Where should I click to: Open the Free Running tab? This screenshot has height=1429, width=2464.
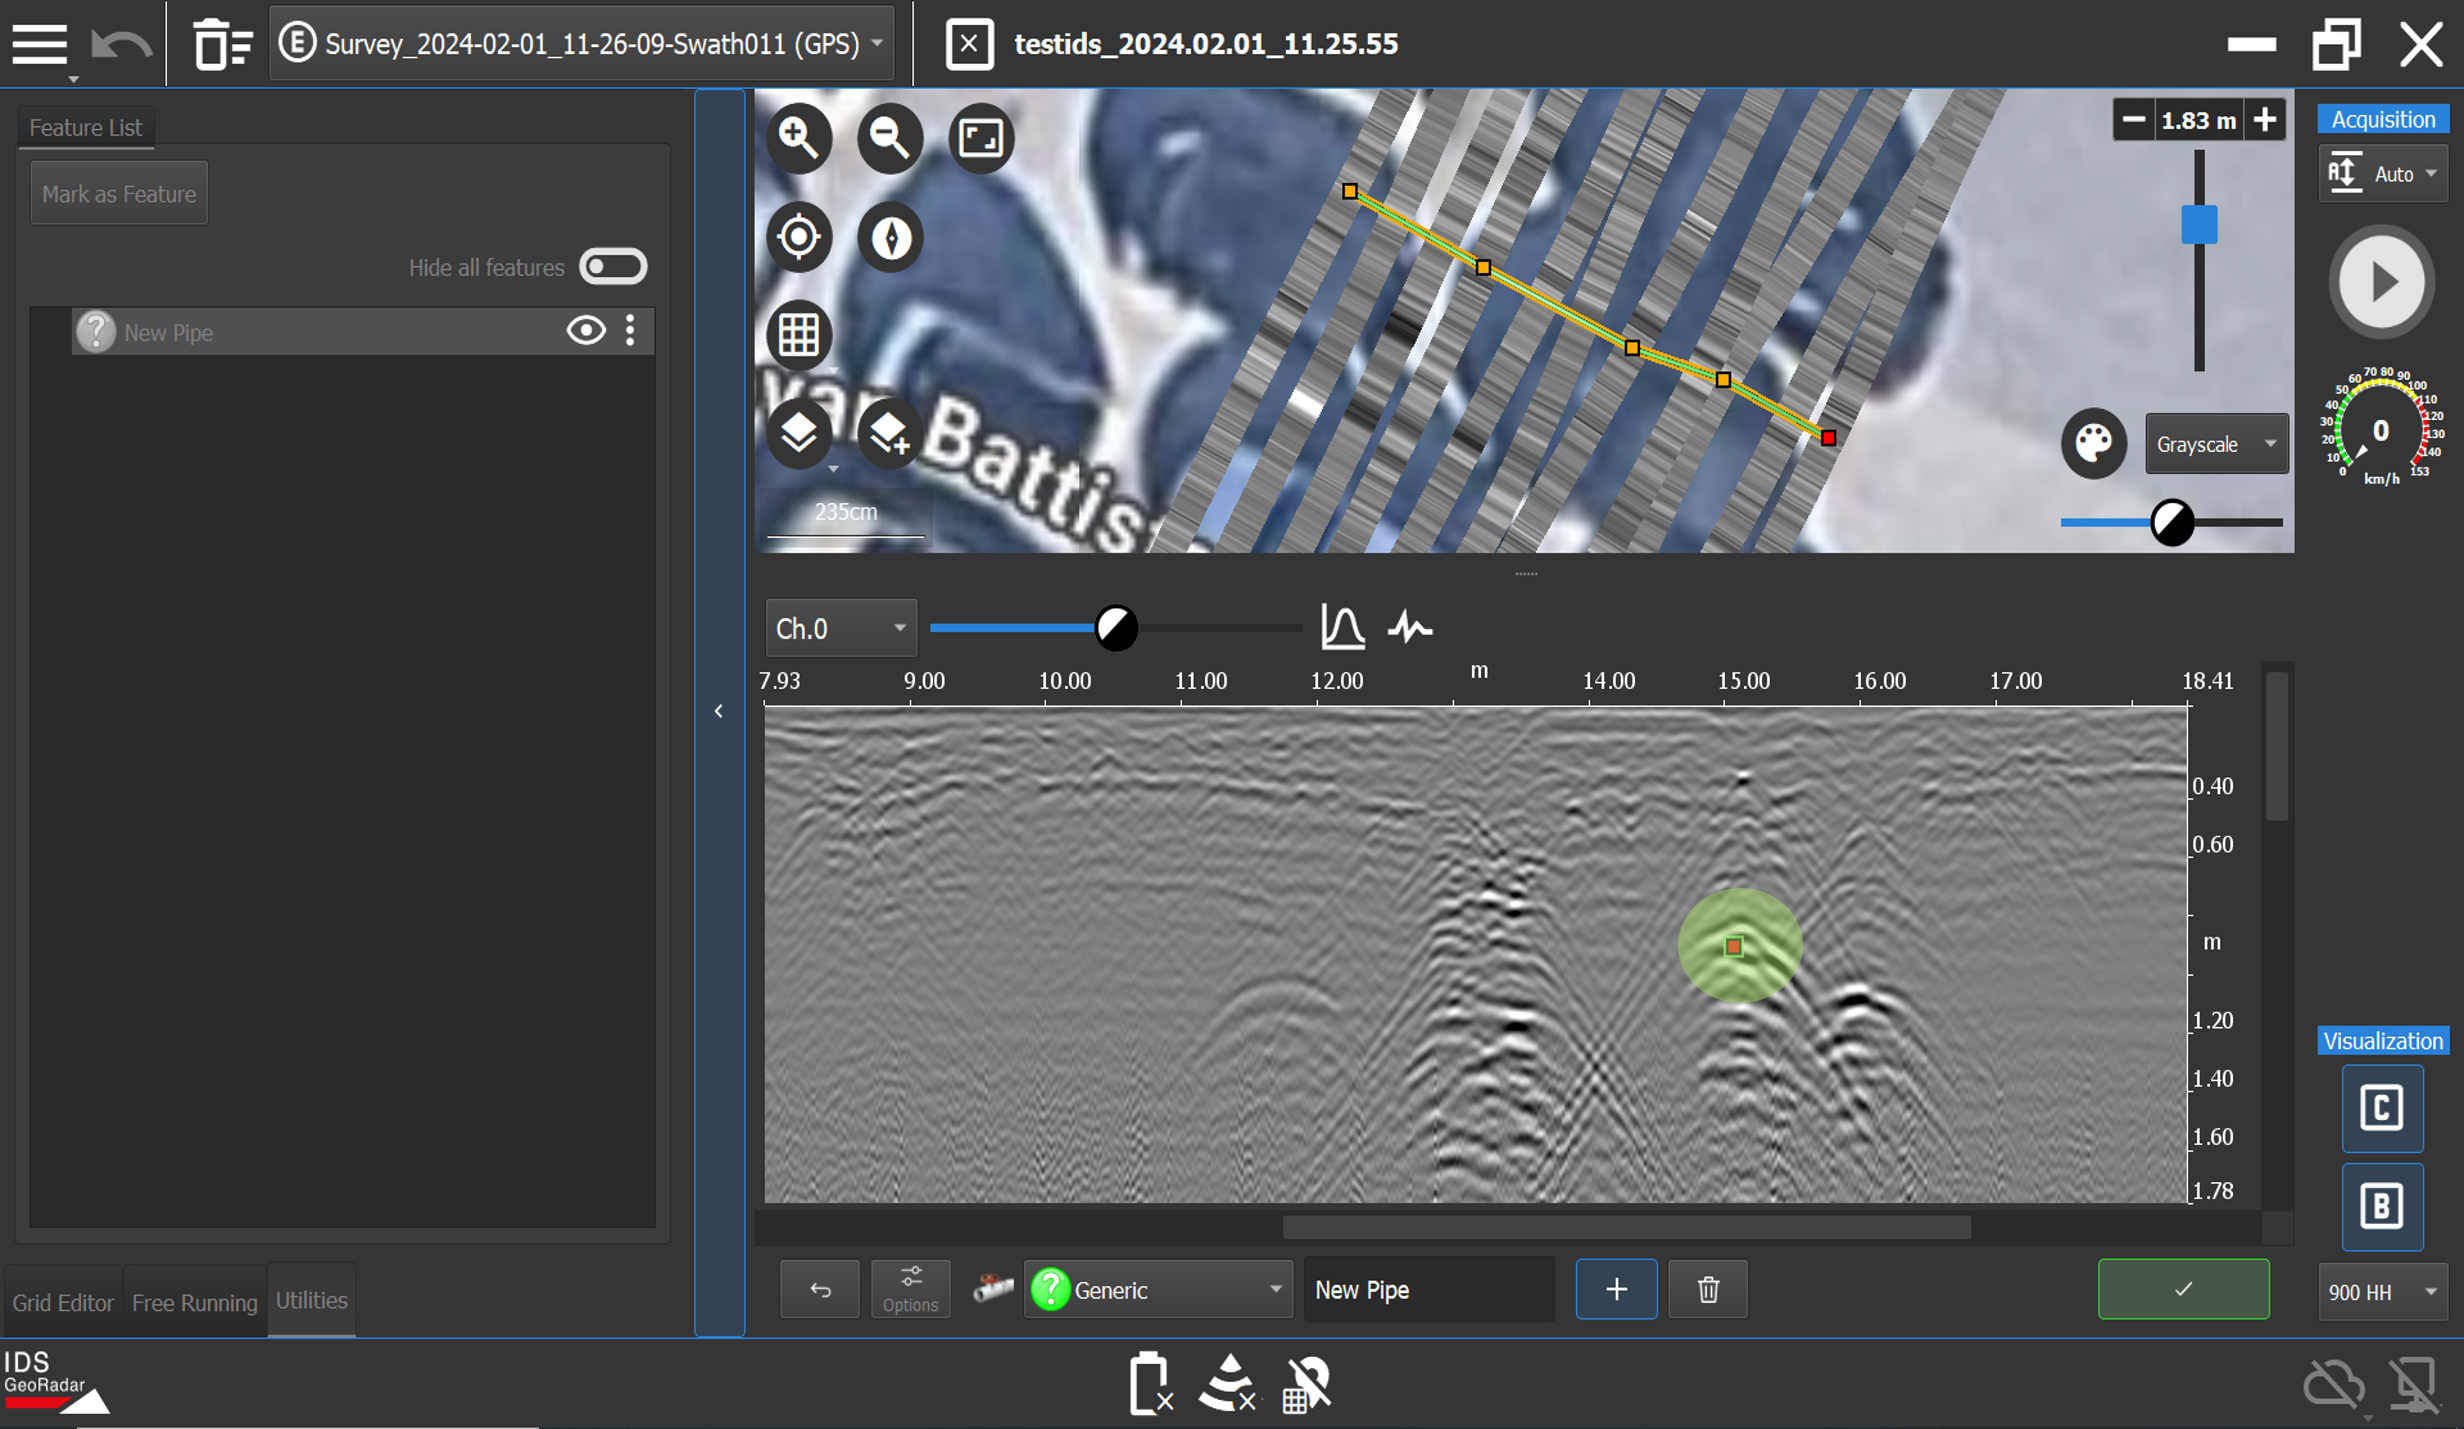click(194, 1302)
